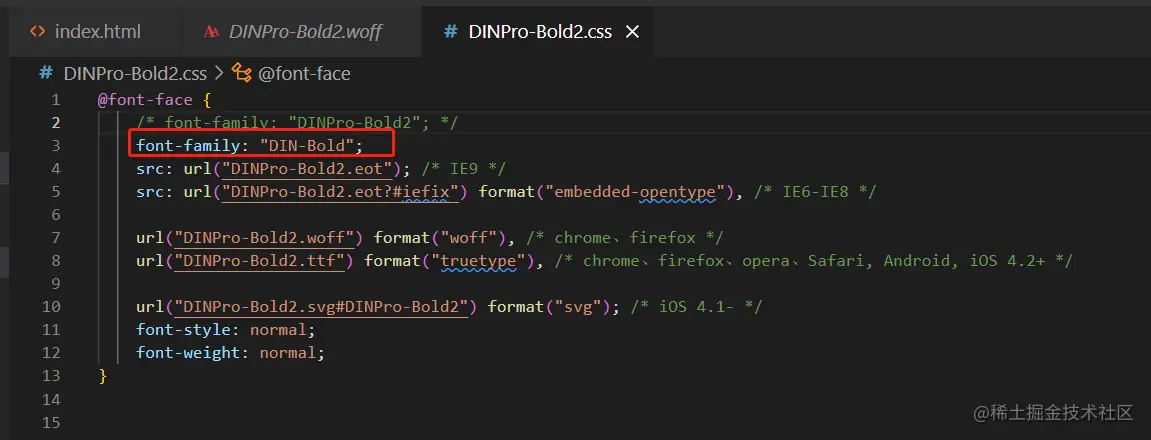Click the breadcrumb chevron separator
The width and height of the screenshot is (1151, 440).
[219, 73]
